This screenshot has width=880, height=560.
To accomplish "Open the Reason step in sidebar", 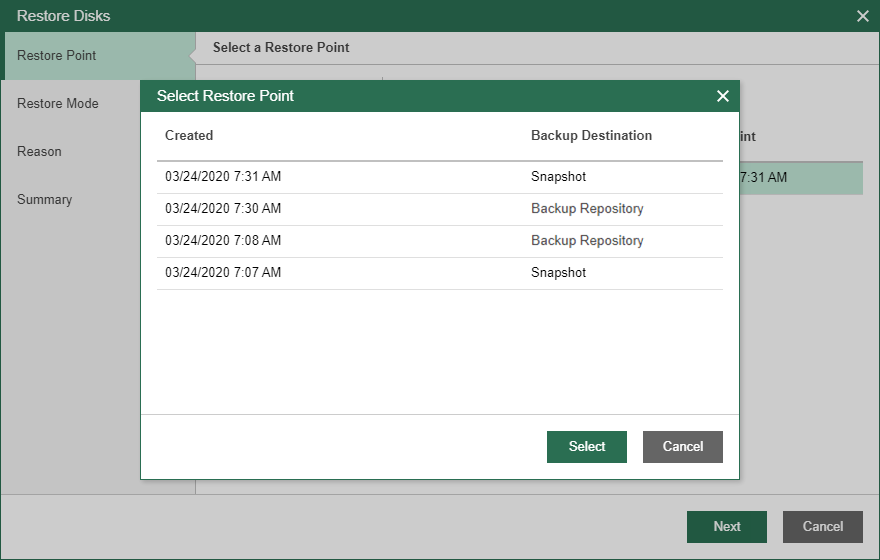I will [x=39, y=151].
